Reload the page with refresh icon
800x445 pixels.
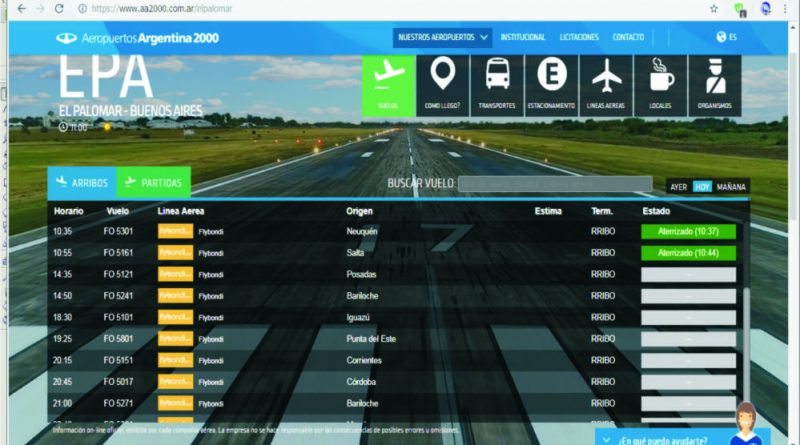(59, 9)
